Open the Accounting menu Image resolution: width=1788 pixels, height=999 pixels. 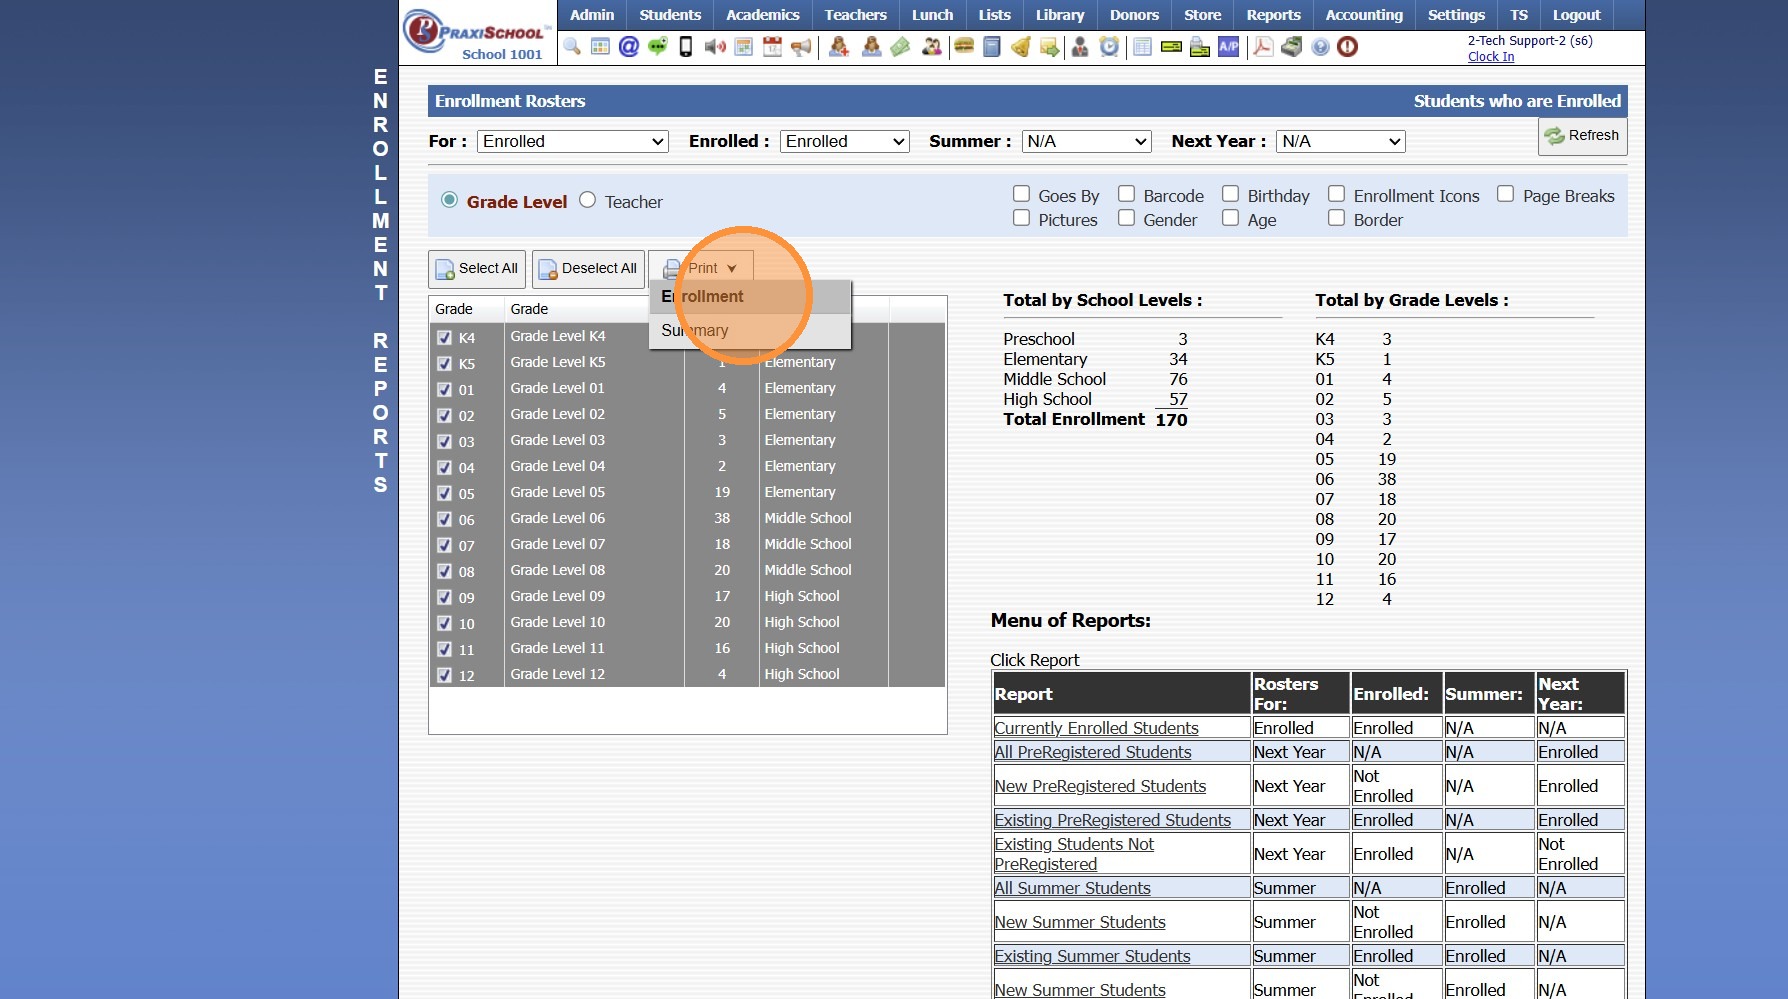1364,15
